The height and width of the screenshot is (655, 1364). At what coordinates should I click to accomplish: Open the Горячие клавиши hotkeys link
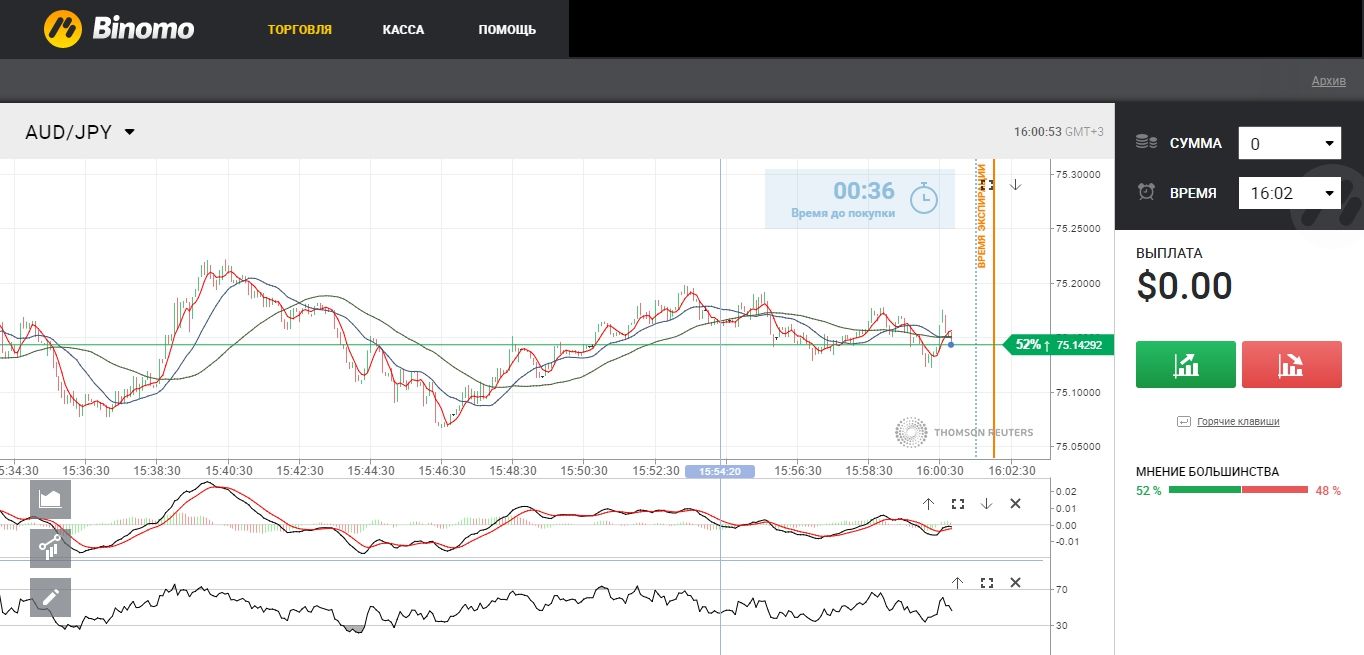click(x=1238, y=422)
